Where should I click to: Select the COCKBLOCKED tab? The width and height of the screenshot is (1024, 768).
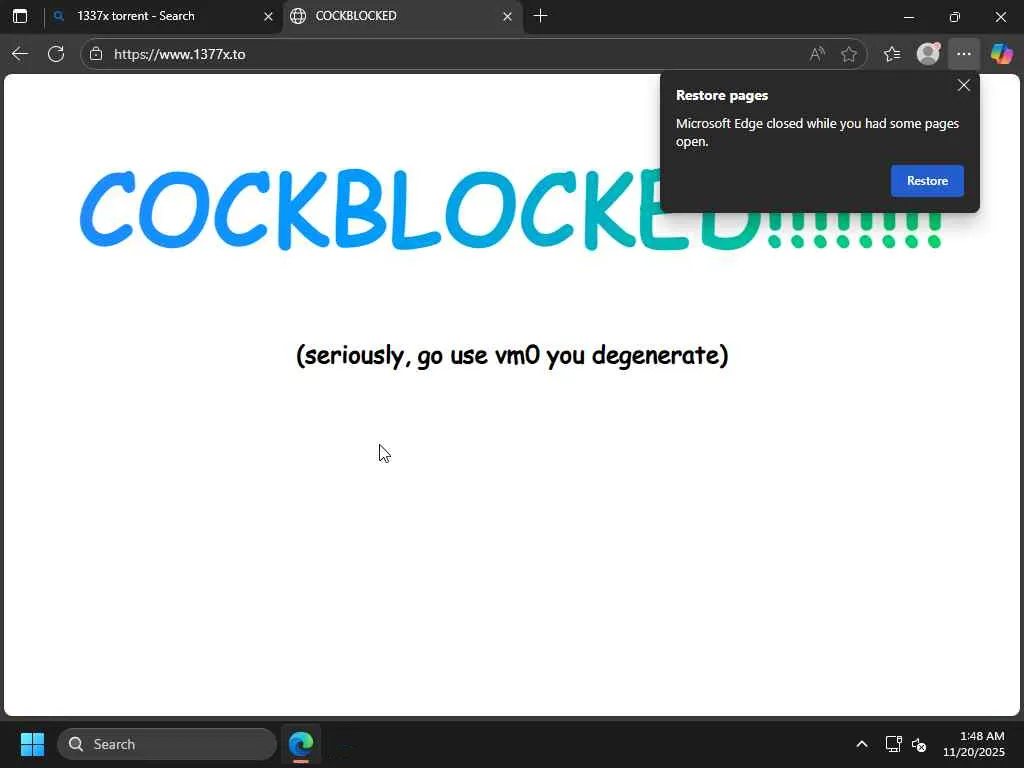[402, 16]
